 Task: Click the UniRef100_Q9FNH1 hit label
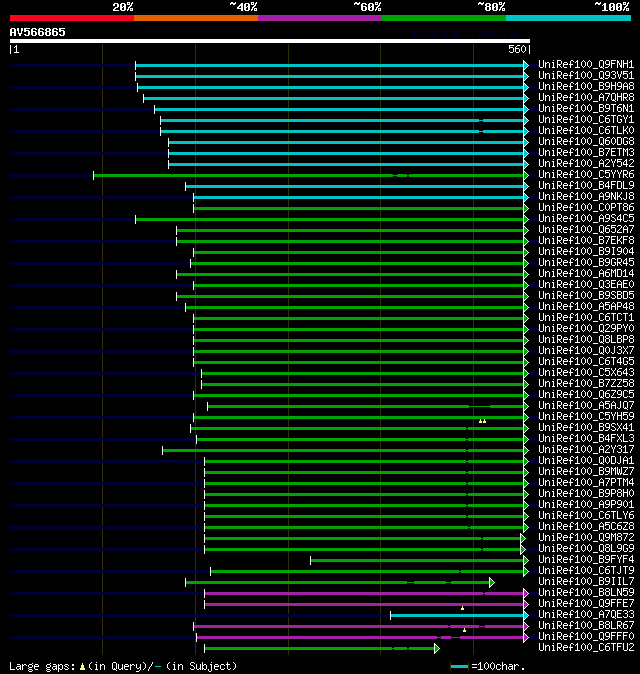tap(586, 64)
